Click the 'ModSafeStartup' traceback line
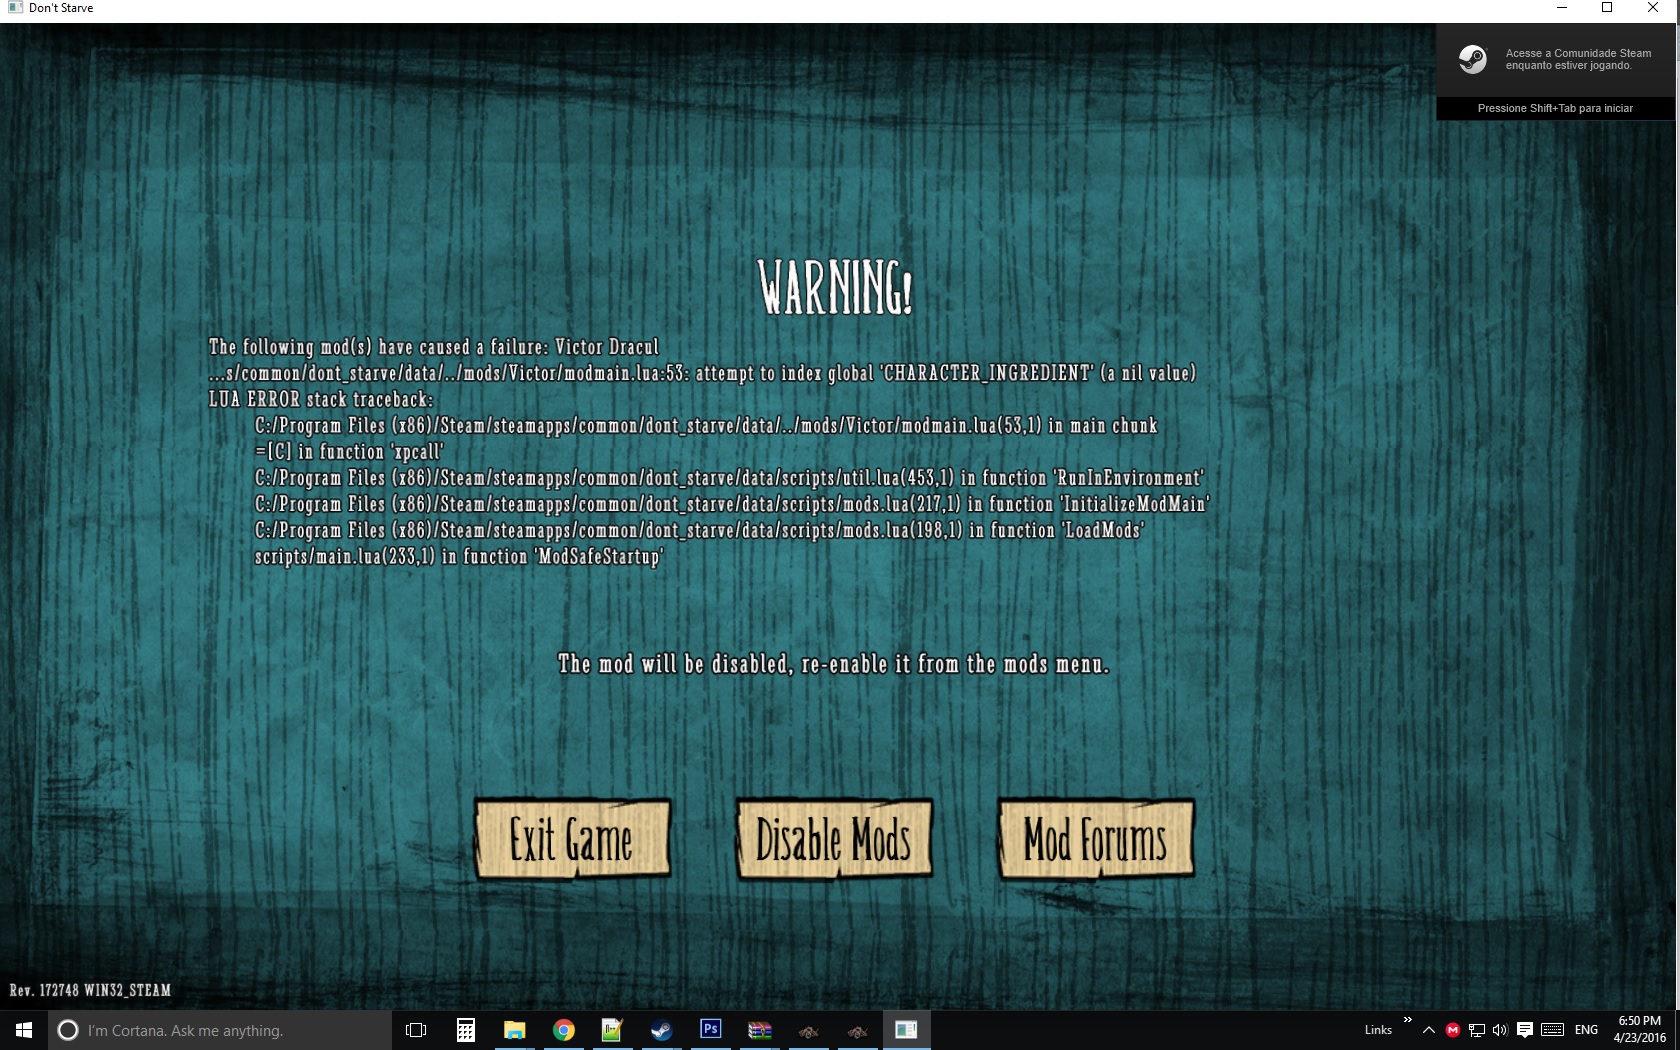 [x=459, y=556]
